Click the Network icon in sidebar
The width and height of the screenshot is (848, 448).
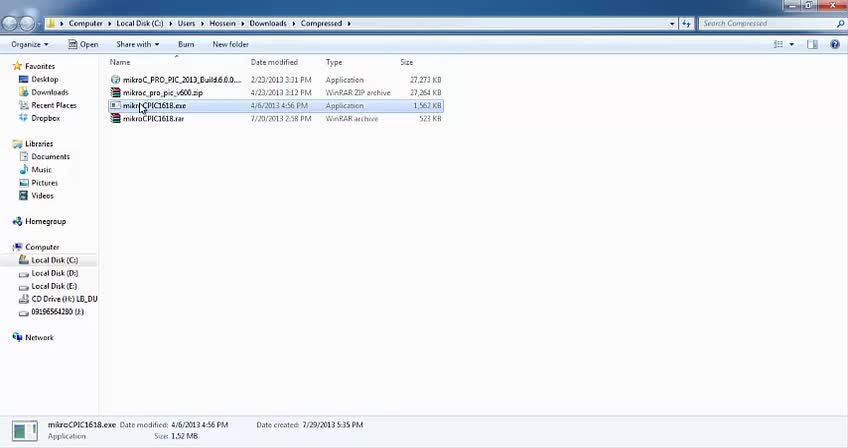point(17,337)
